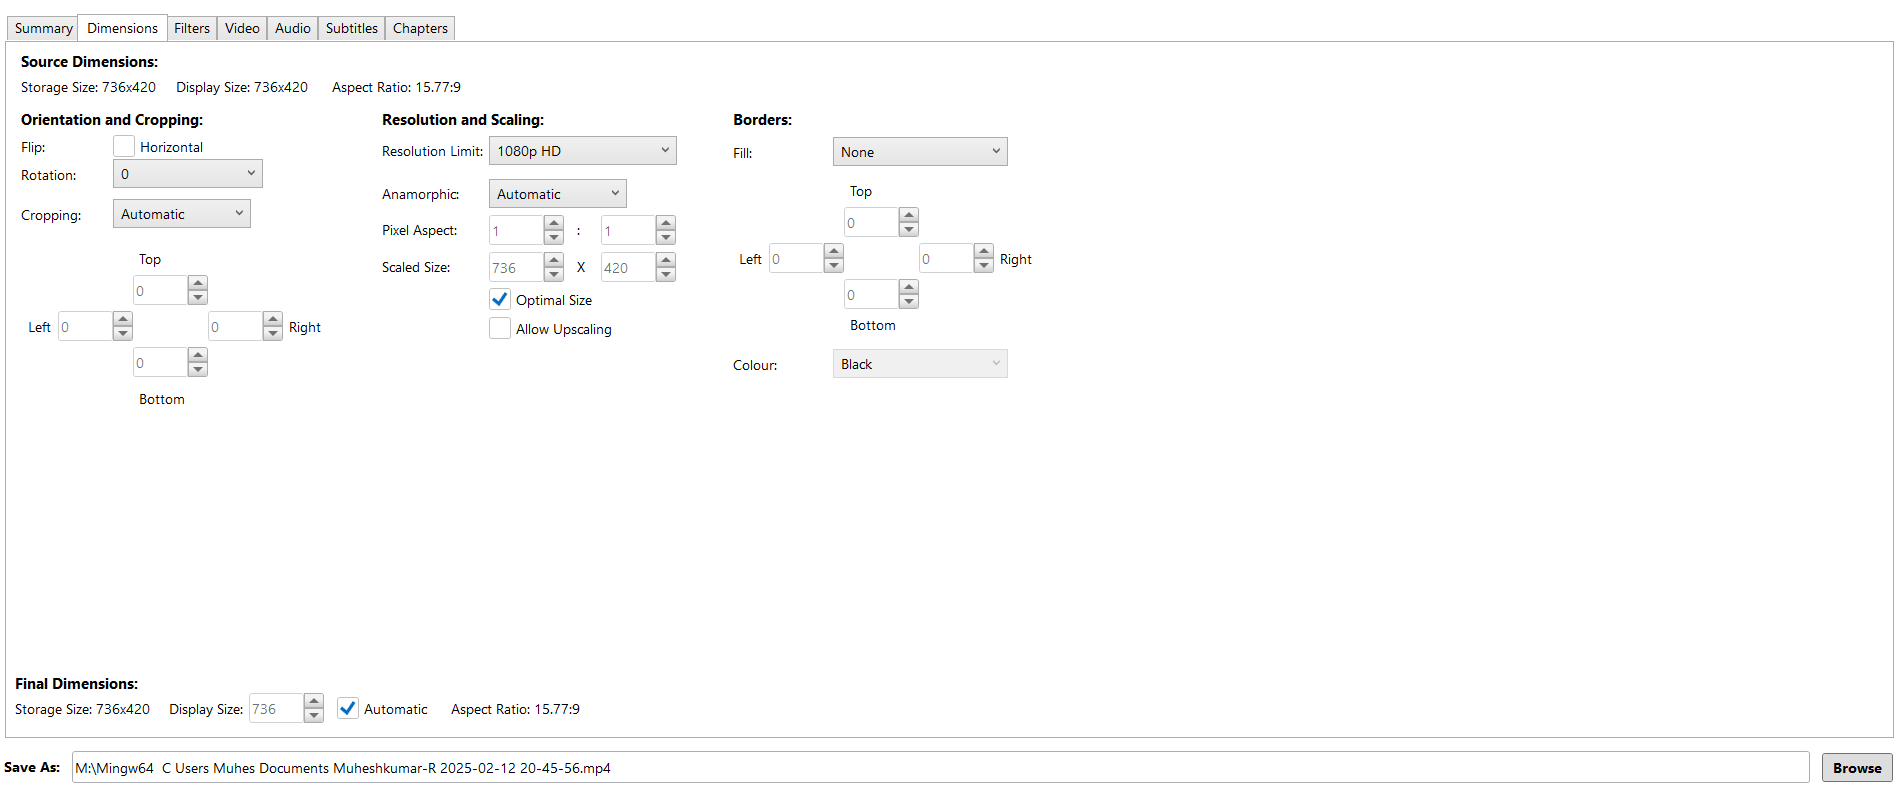The width and height of the screenshot is (1904, 800).
Task: Switch to the Audio tab
Action: (x=293, y=28)
